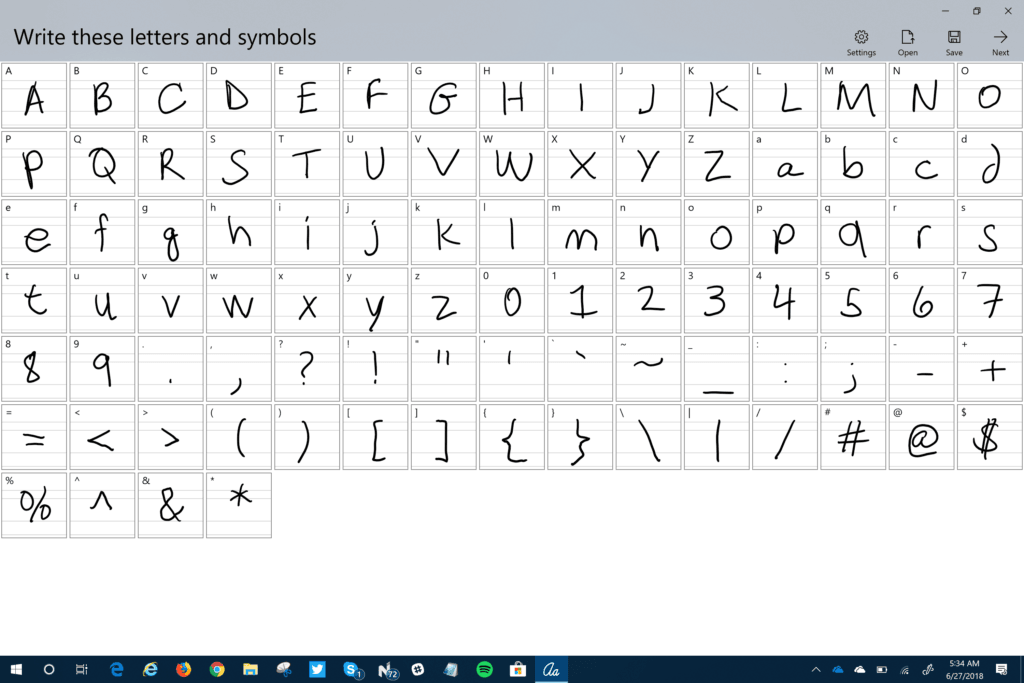The image size is (1024, 683).
Task: Launch Spotify from the taskbar
Action: coord(484,668)
